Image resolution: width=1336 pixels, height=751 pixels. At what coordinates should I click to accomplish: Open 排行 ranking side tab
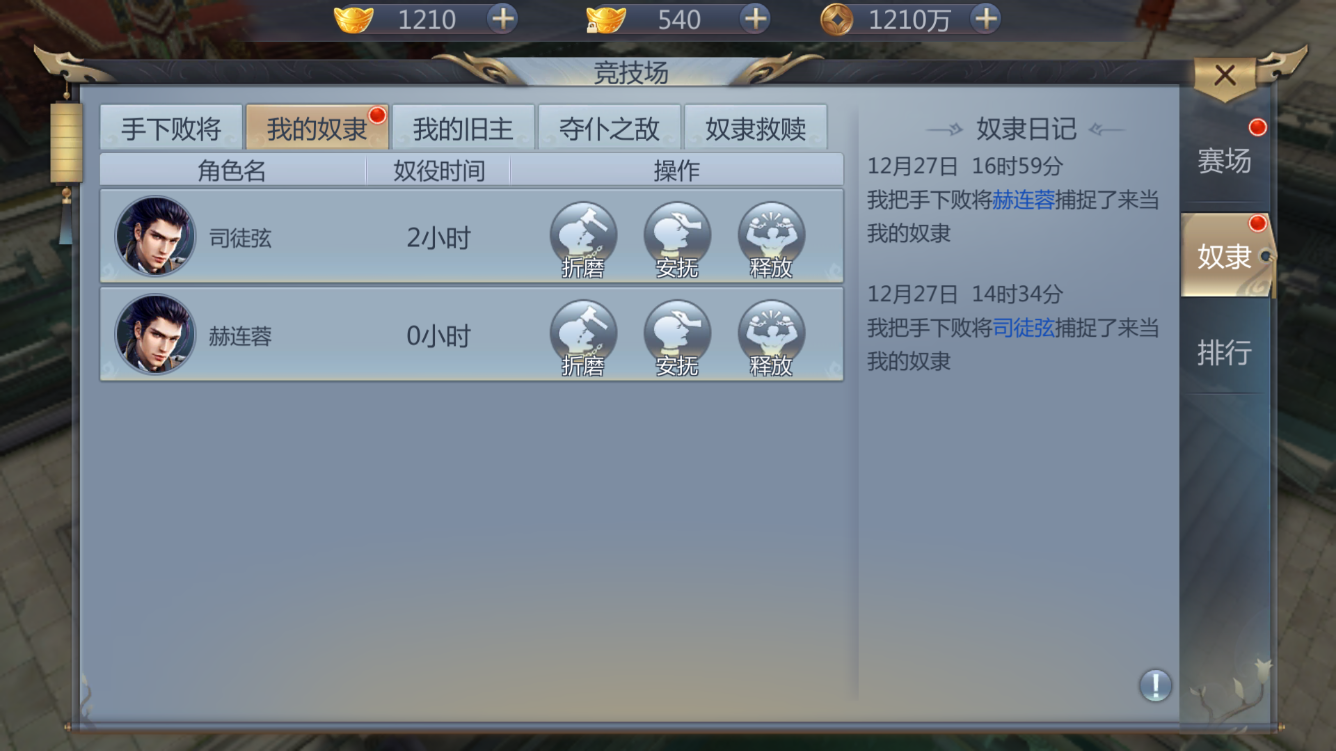point(1225,352)
